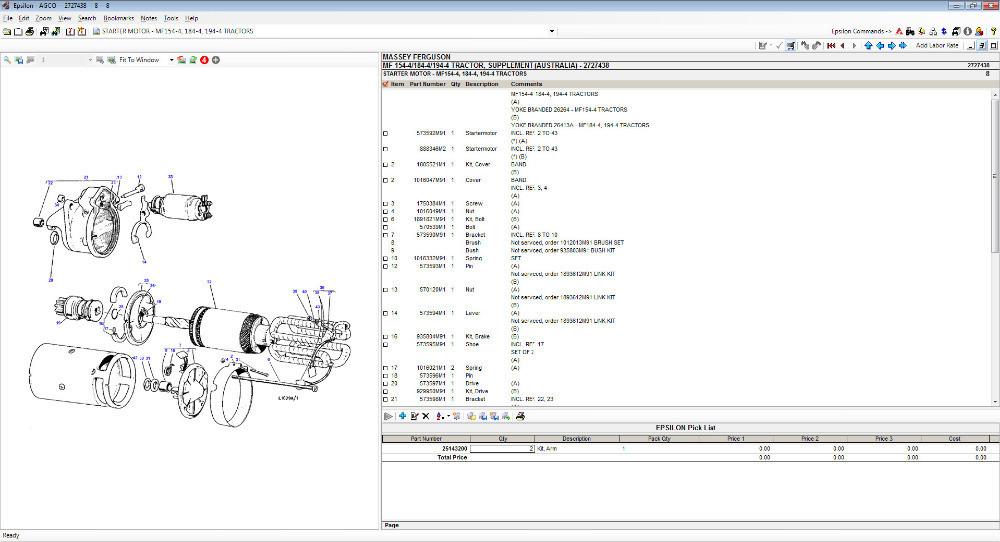Tick checkbox for Spring item 17
Viewport: 1000px width, 542px height.
(x=385, y=368)
